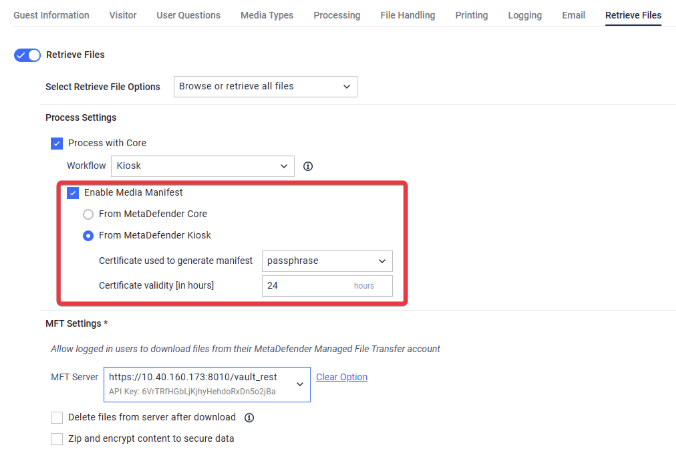Toggle the Retrieve Files switch

[27, 55]
